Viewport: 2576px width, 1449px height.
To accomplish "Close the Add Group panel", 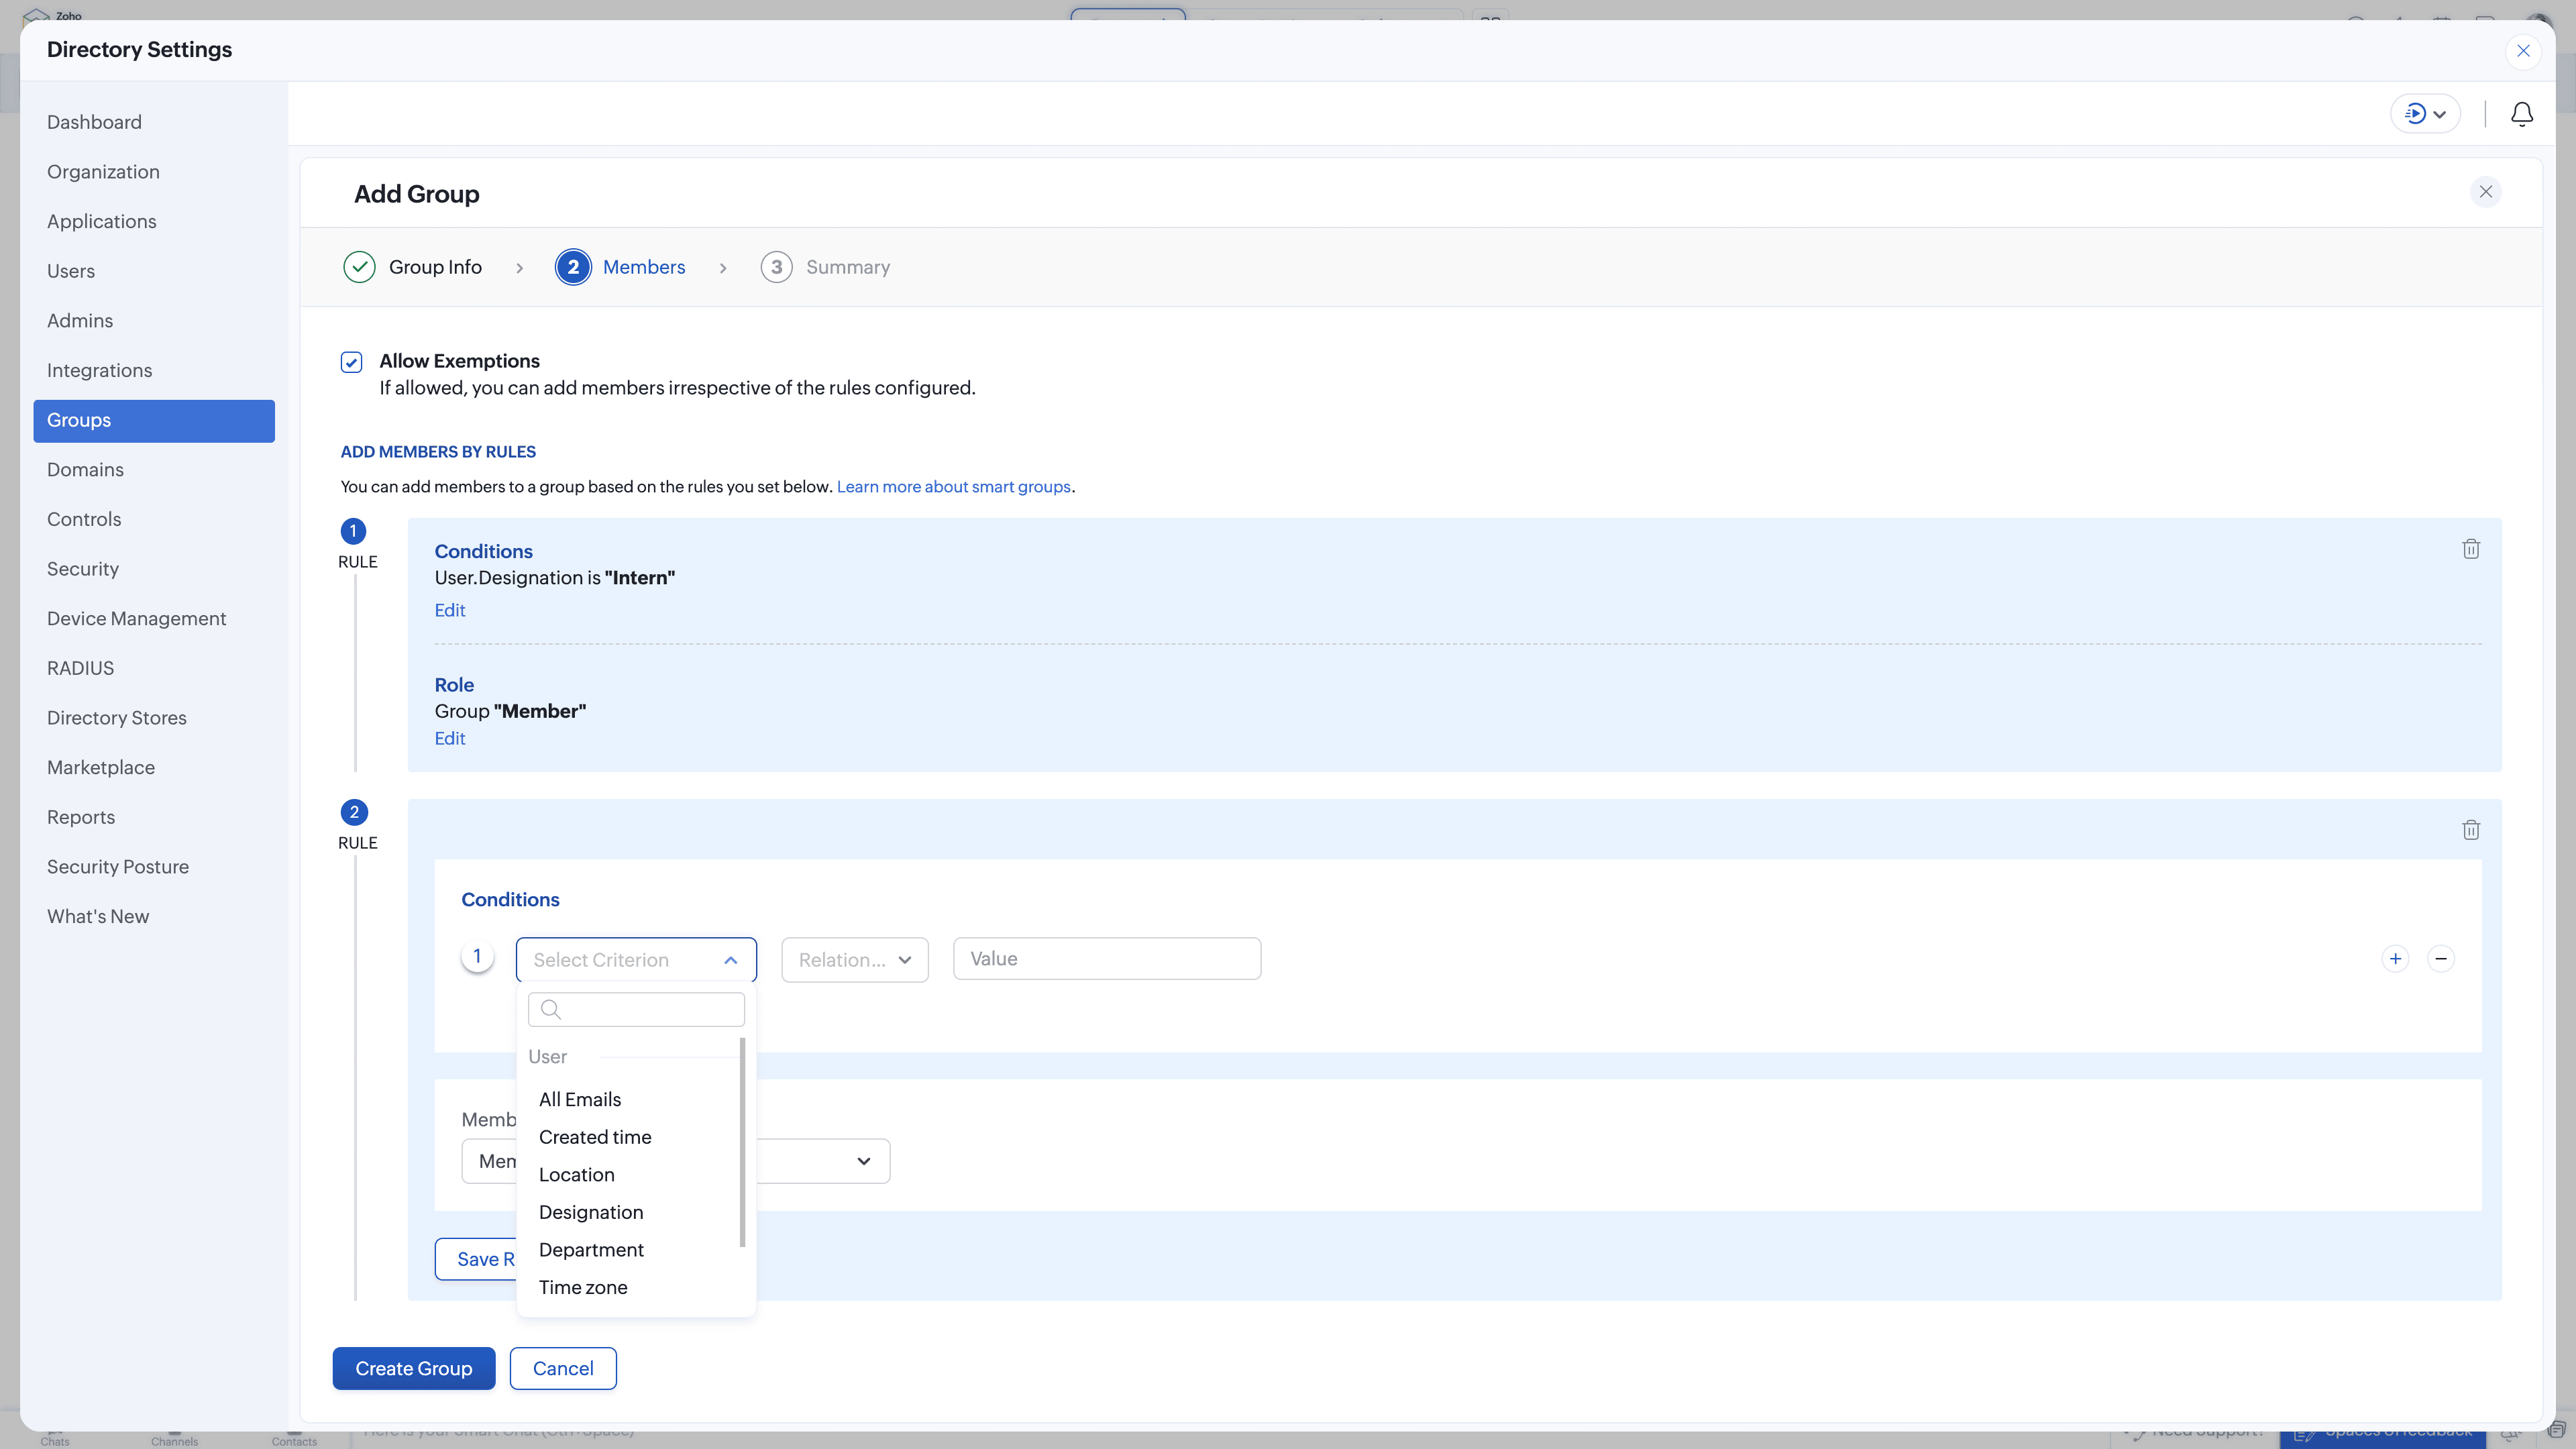I will [2485, 192].
